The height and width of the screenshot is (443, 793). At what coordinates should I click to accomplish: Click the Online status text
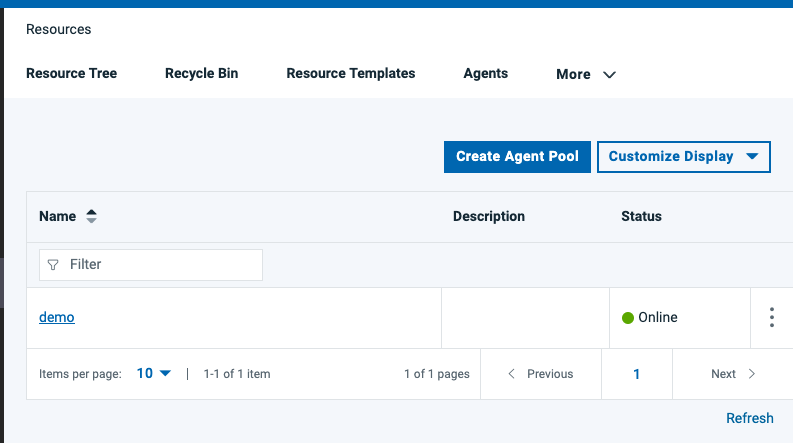[x=657, y=317]
